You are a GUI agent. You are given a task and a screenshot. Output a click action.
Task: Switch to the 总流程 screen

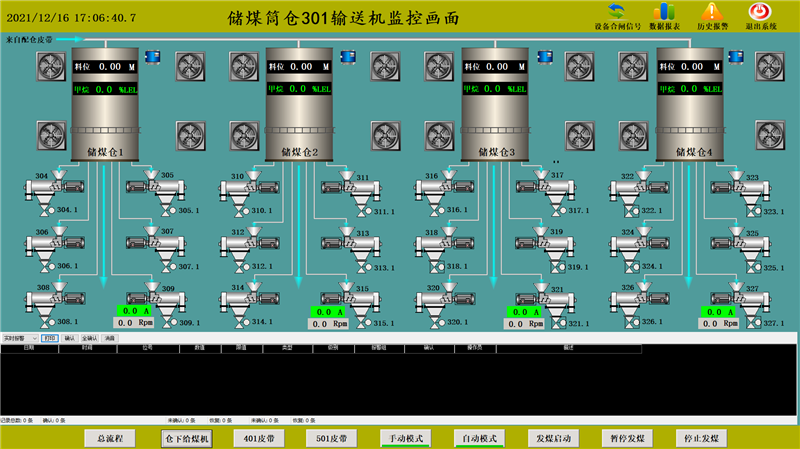[110, 438]
